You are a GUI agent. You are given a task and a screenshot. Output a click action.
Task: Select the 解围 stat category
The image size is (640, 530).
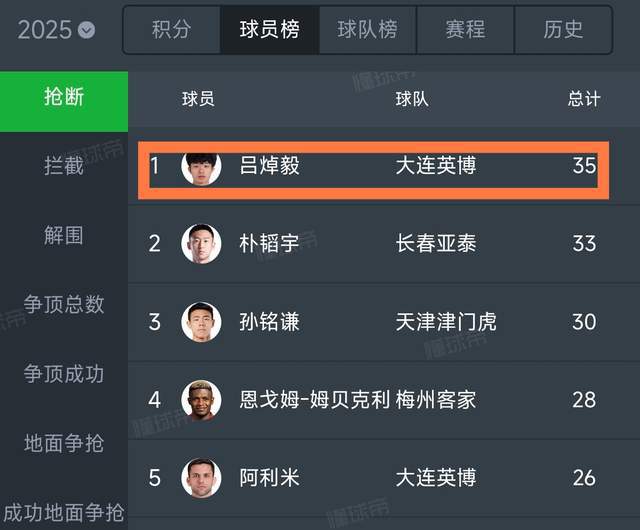click(64, 236)
